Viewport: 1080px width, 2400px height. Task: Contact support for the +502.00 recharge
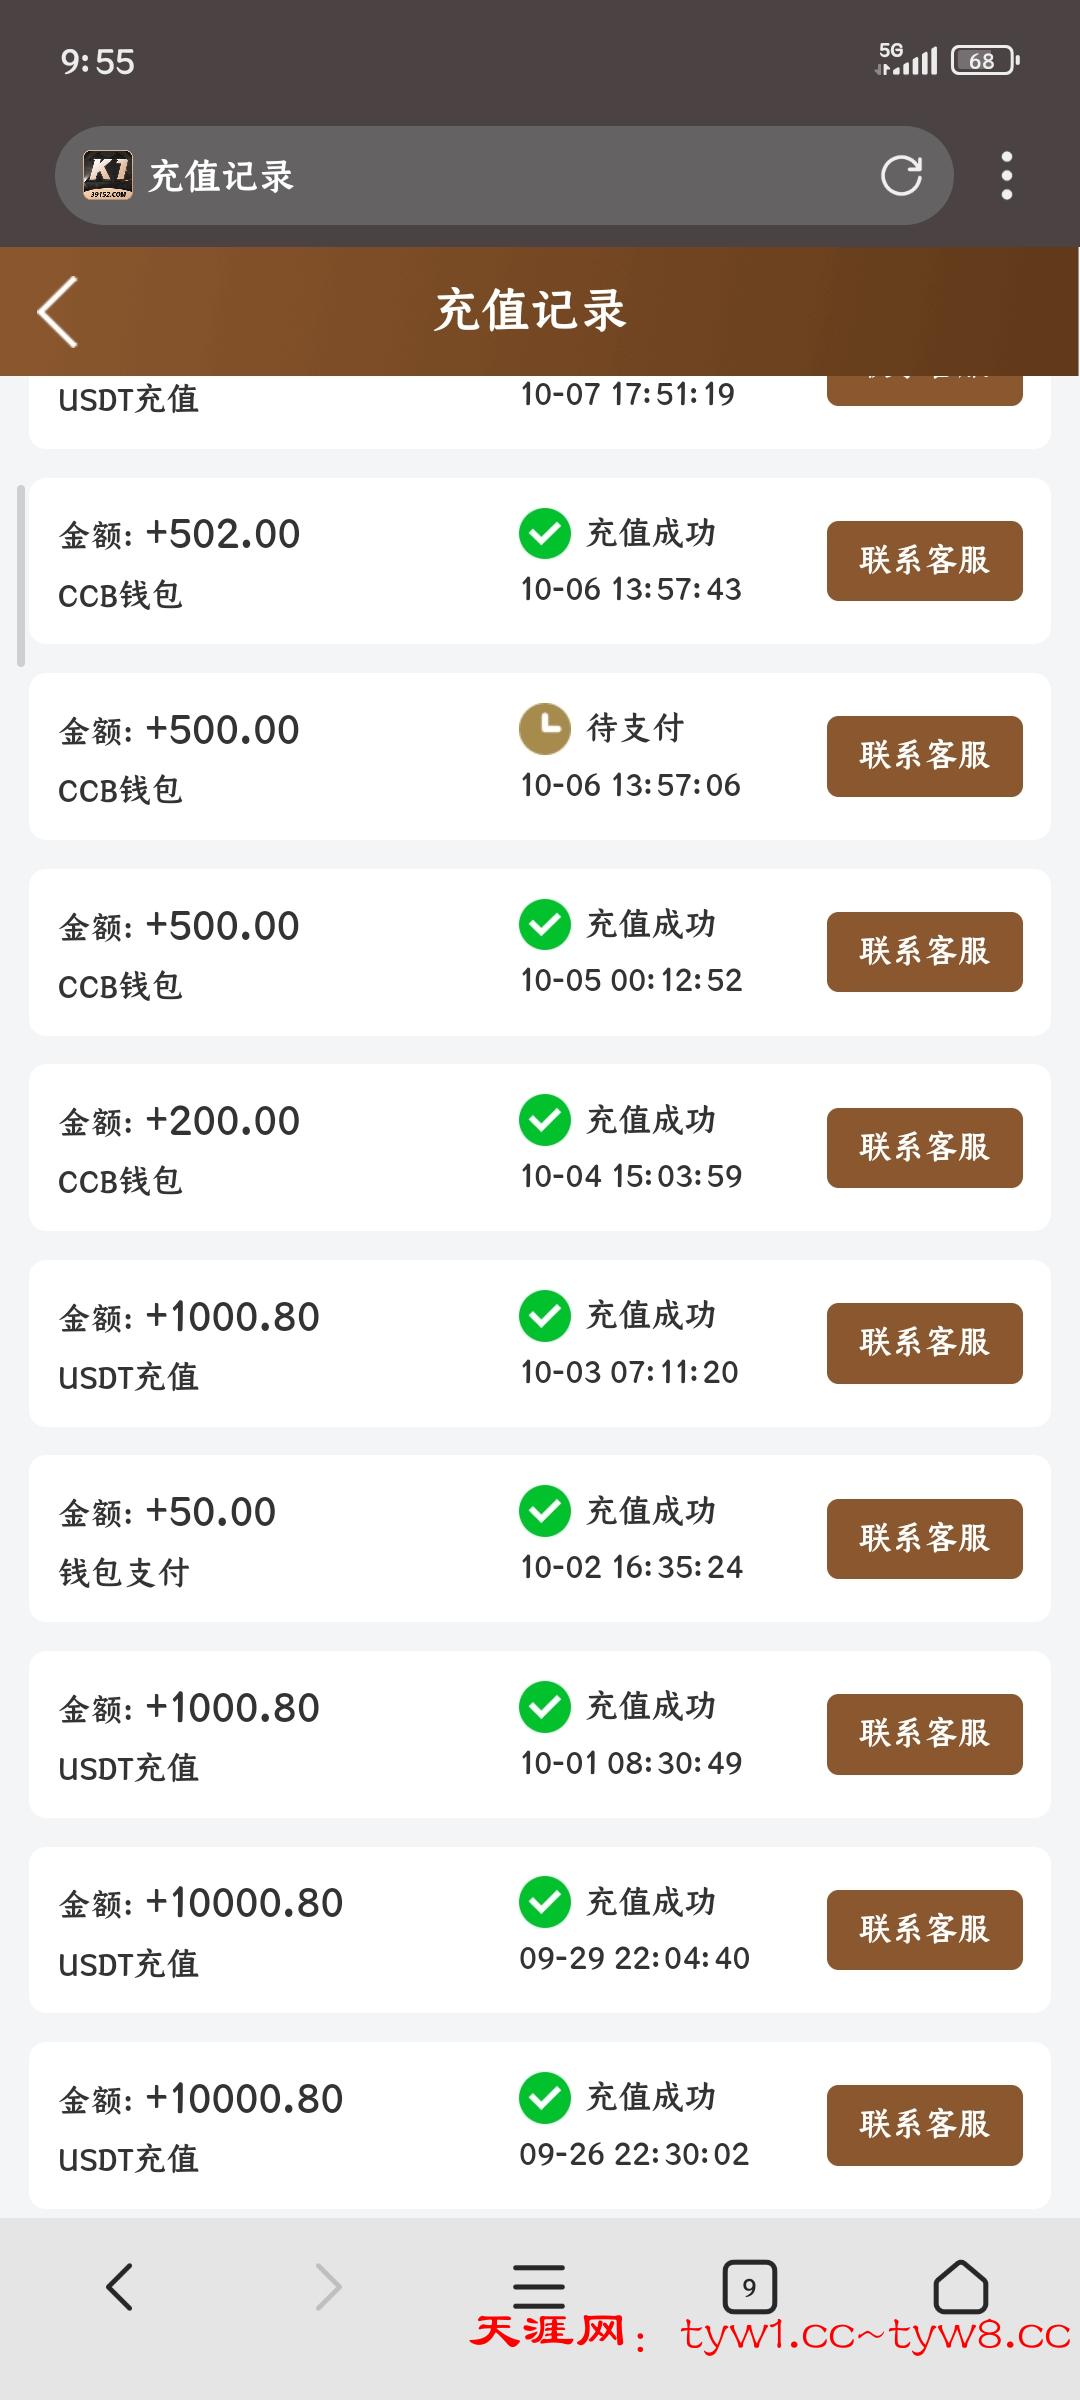click(924, 561)
